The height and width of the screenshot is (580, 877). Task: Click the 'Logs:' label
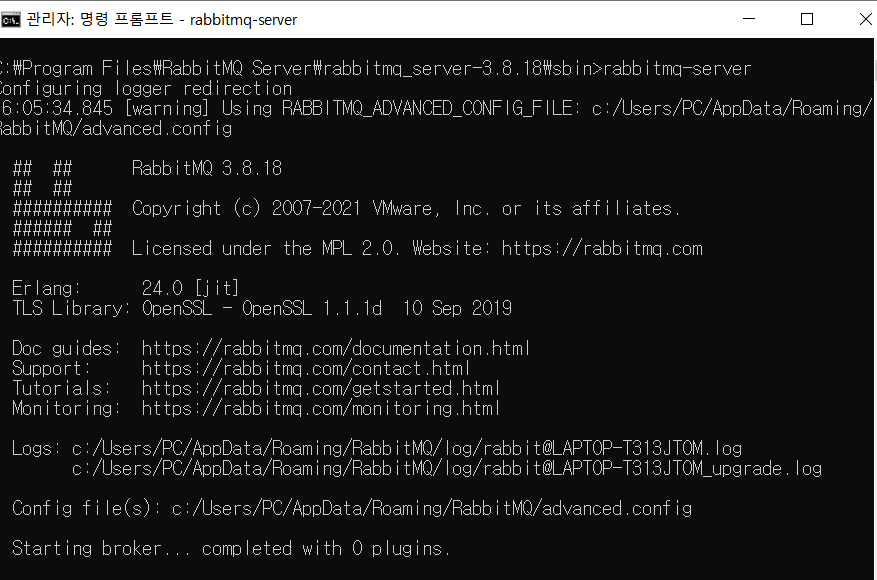coord(36,449)
